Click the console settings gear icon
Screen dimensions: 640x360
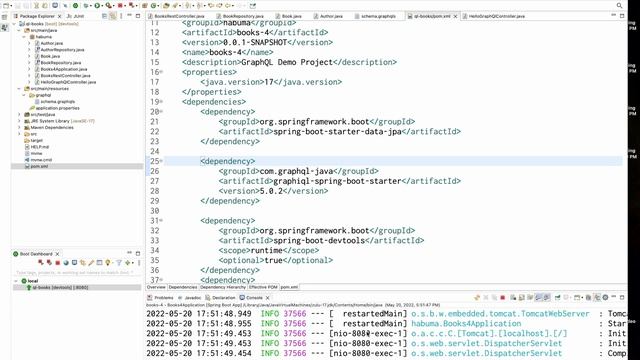(x=605, y=298)
